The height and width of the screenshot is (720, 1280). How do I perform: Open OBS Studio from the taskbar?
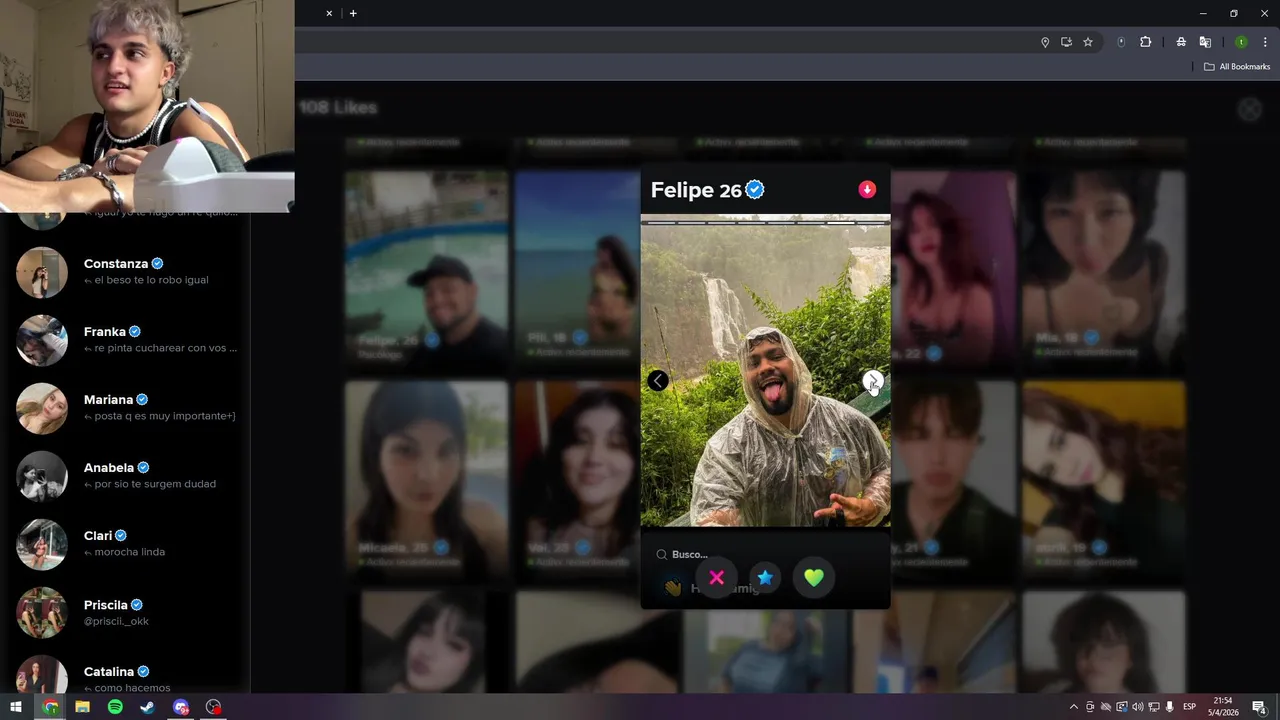coord(213,707)
